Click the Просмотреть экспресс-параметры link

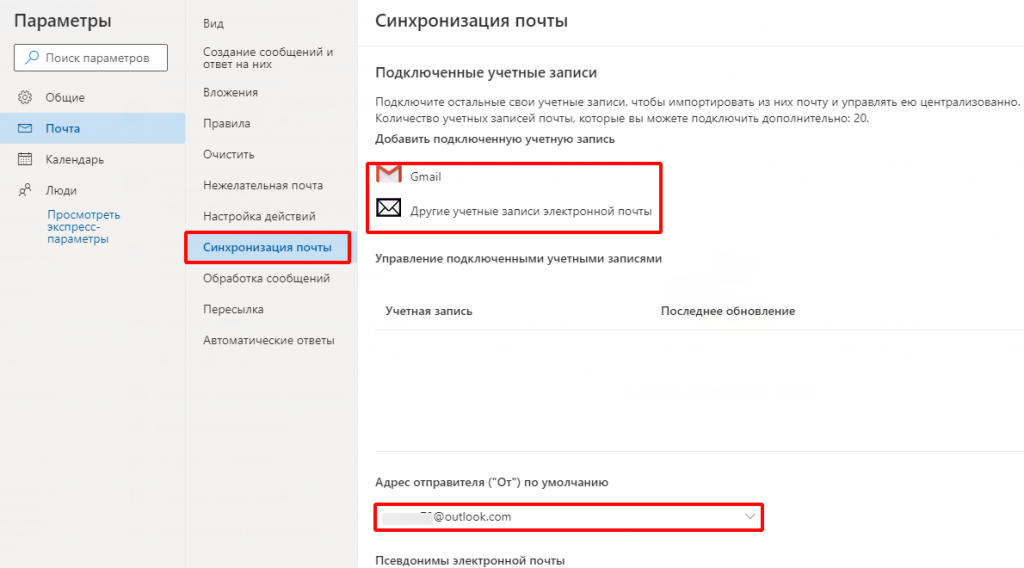[x=84, y=227]
